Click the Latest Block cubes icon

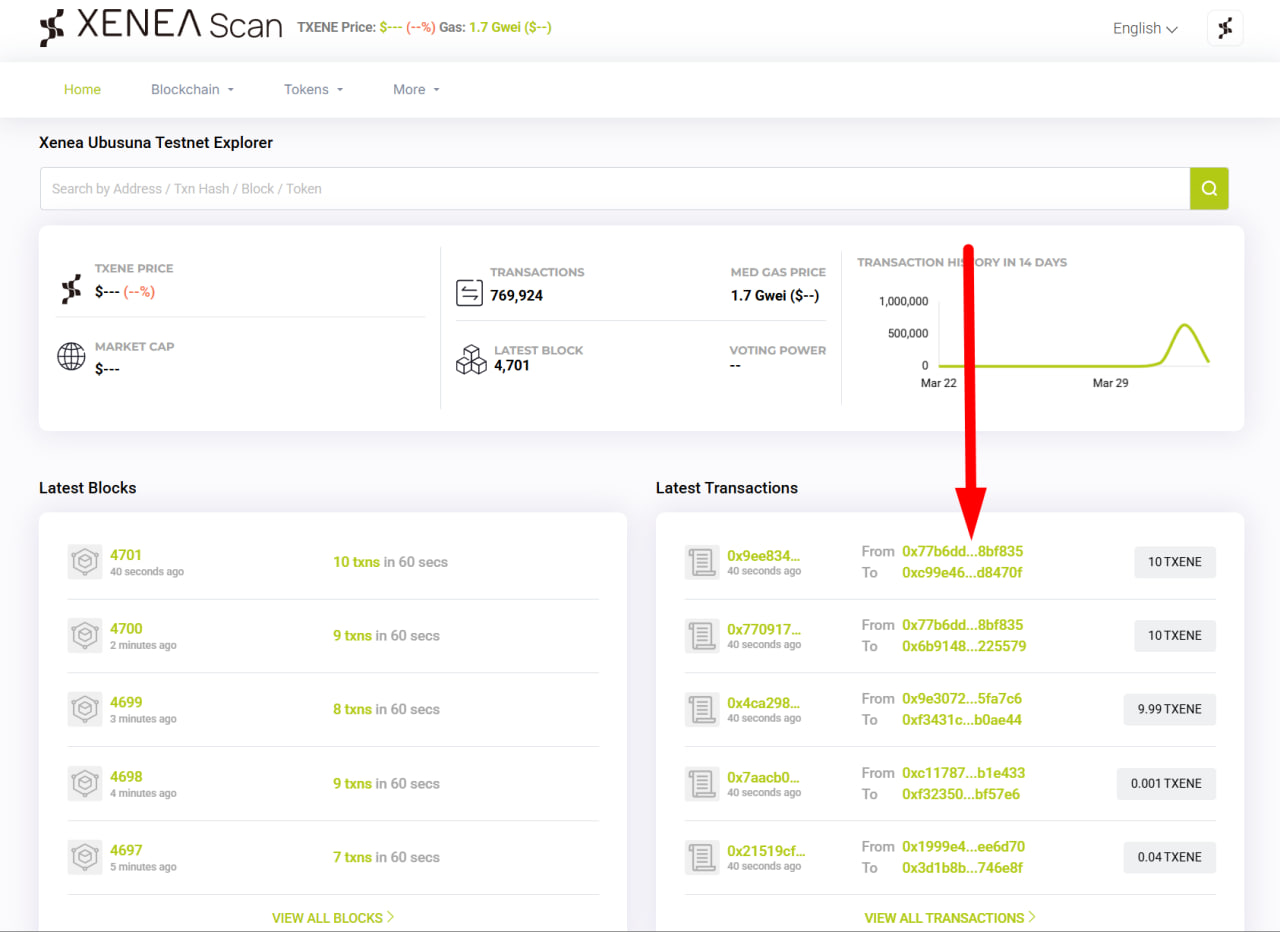coord(471,359)
